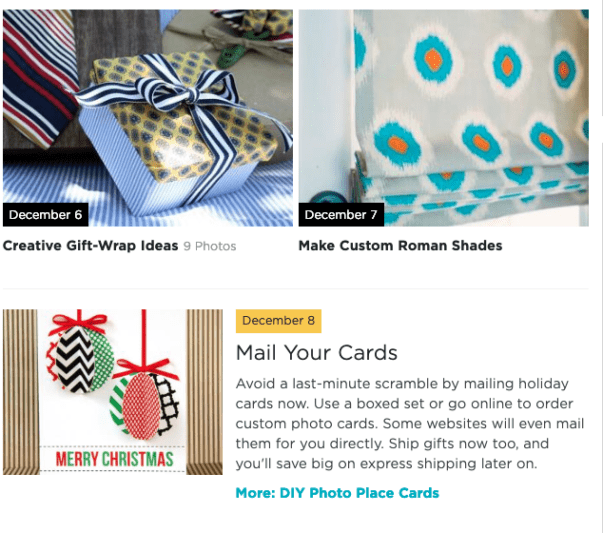The width and height of the screenshot is (603, 533).
Task: Click the December 7 date label
Action: 341,215
